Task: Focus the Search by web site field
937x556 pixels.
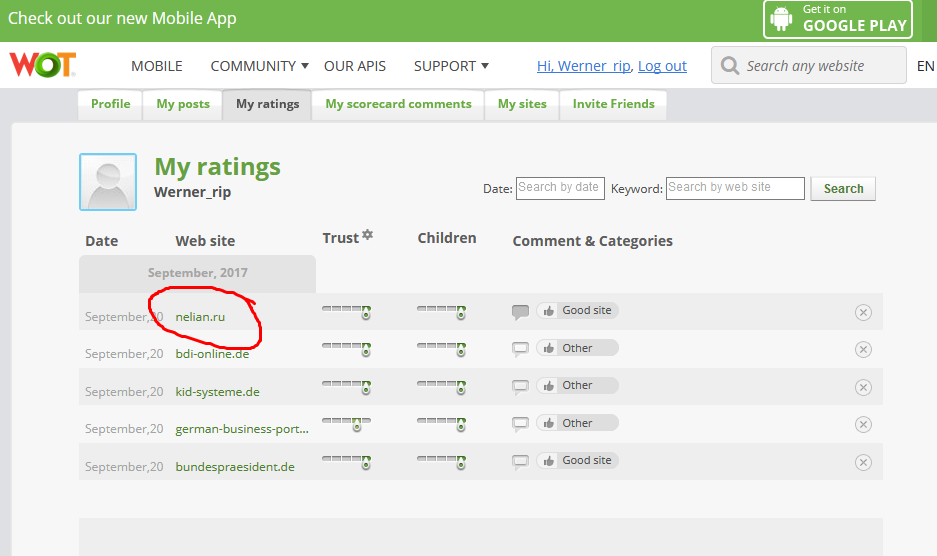Action: coord(736,188)
